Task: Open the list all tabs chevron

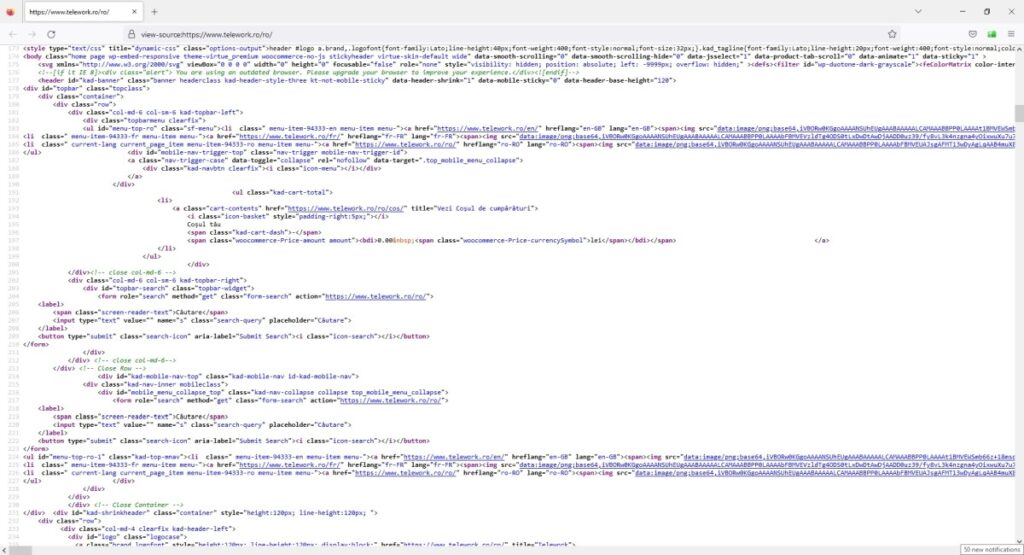Action: [x=918, y=12]
